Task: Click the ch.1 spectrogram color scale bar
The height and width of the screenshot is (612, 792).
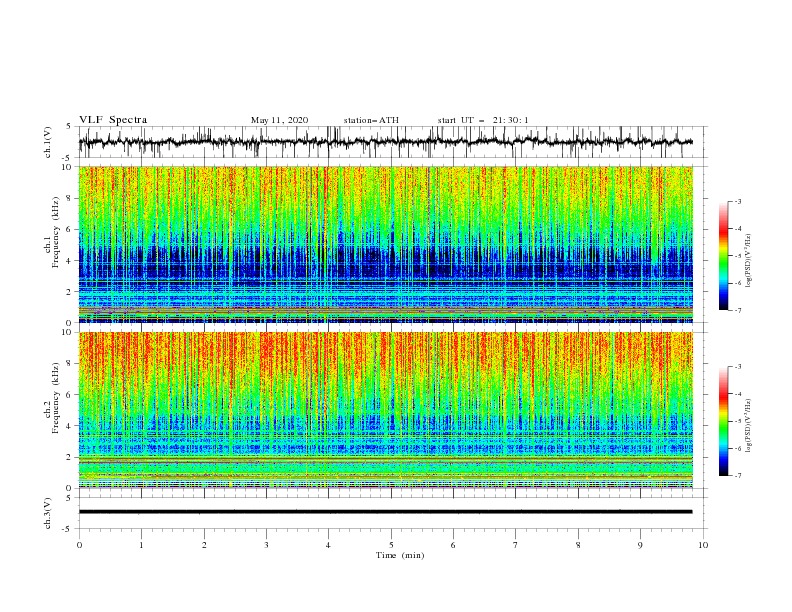Action: (x=723, y=256)
